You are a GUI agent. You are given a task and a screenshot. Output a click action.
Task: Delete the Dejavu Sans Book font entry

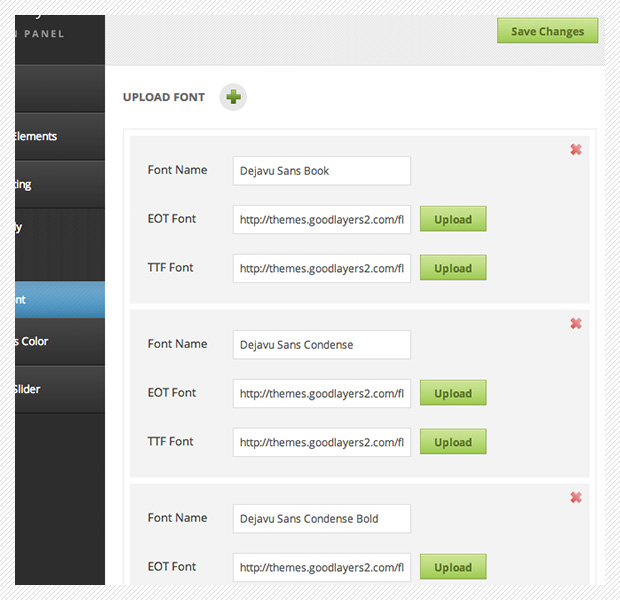(x=576, y=150)
